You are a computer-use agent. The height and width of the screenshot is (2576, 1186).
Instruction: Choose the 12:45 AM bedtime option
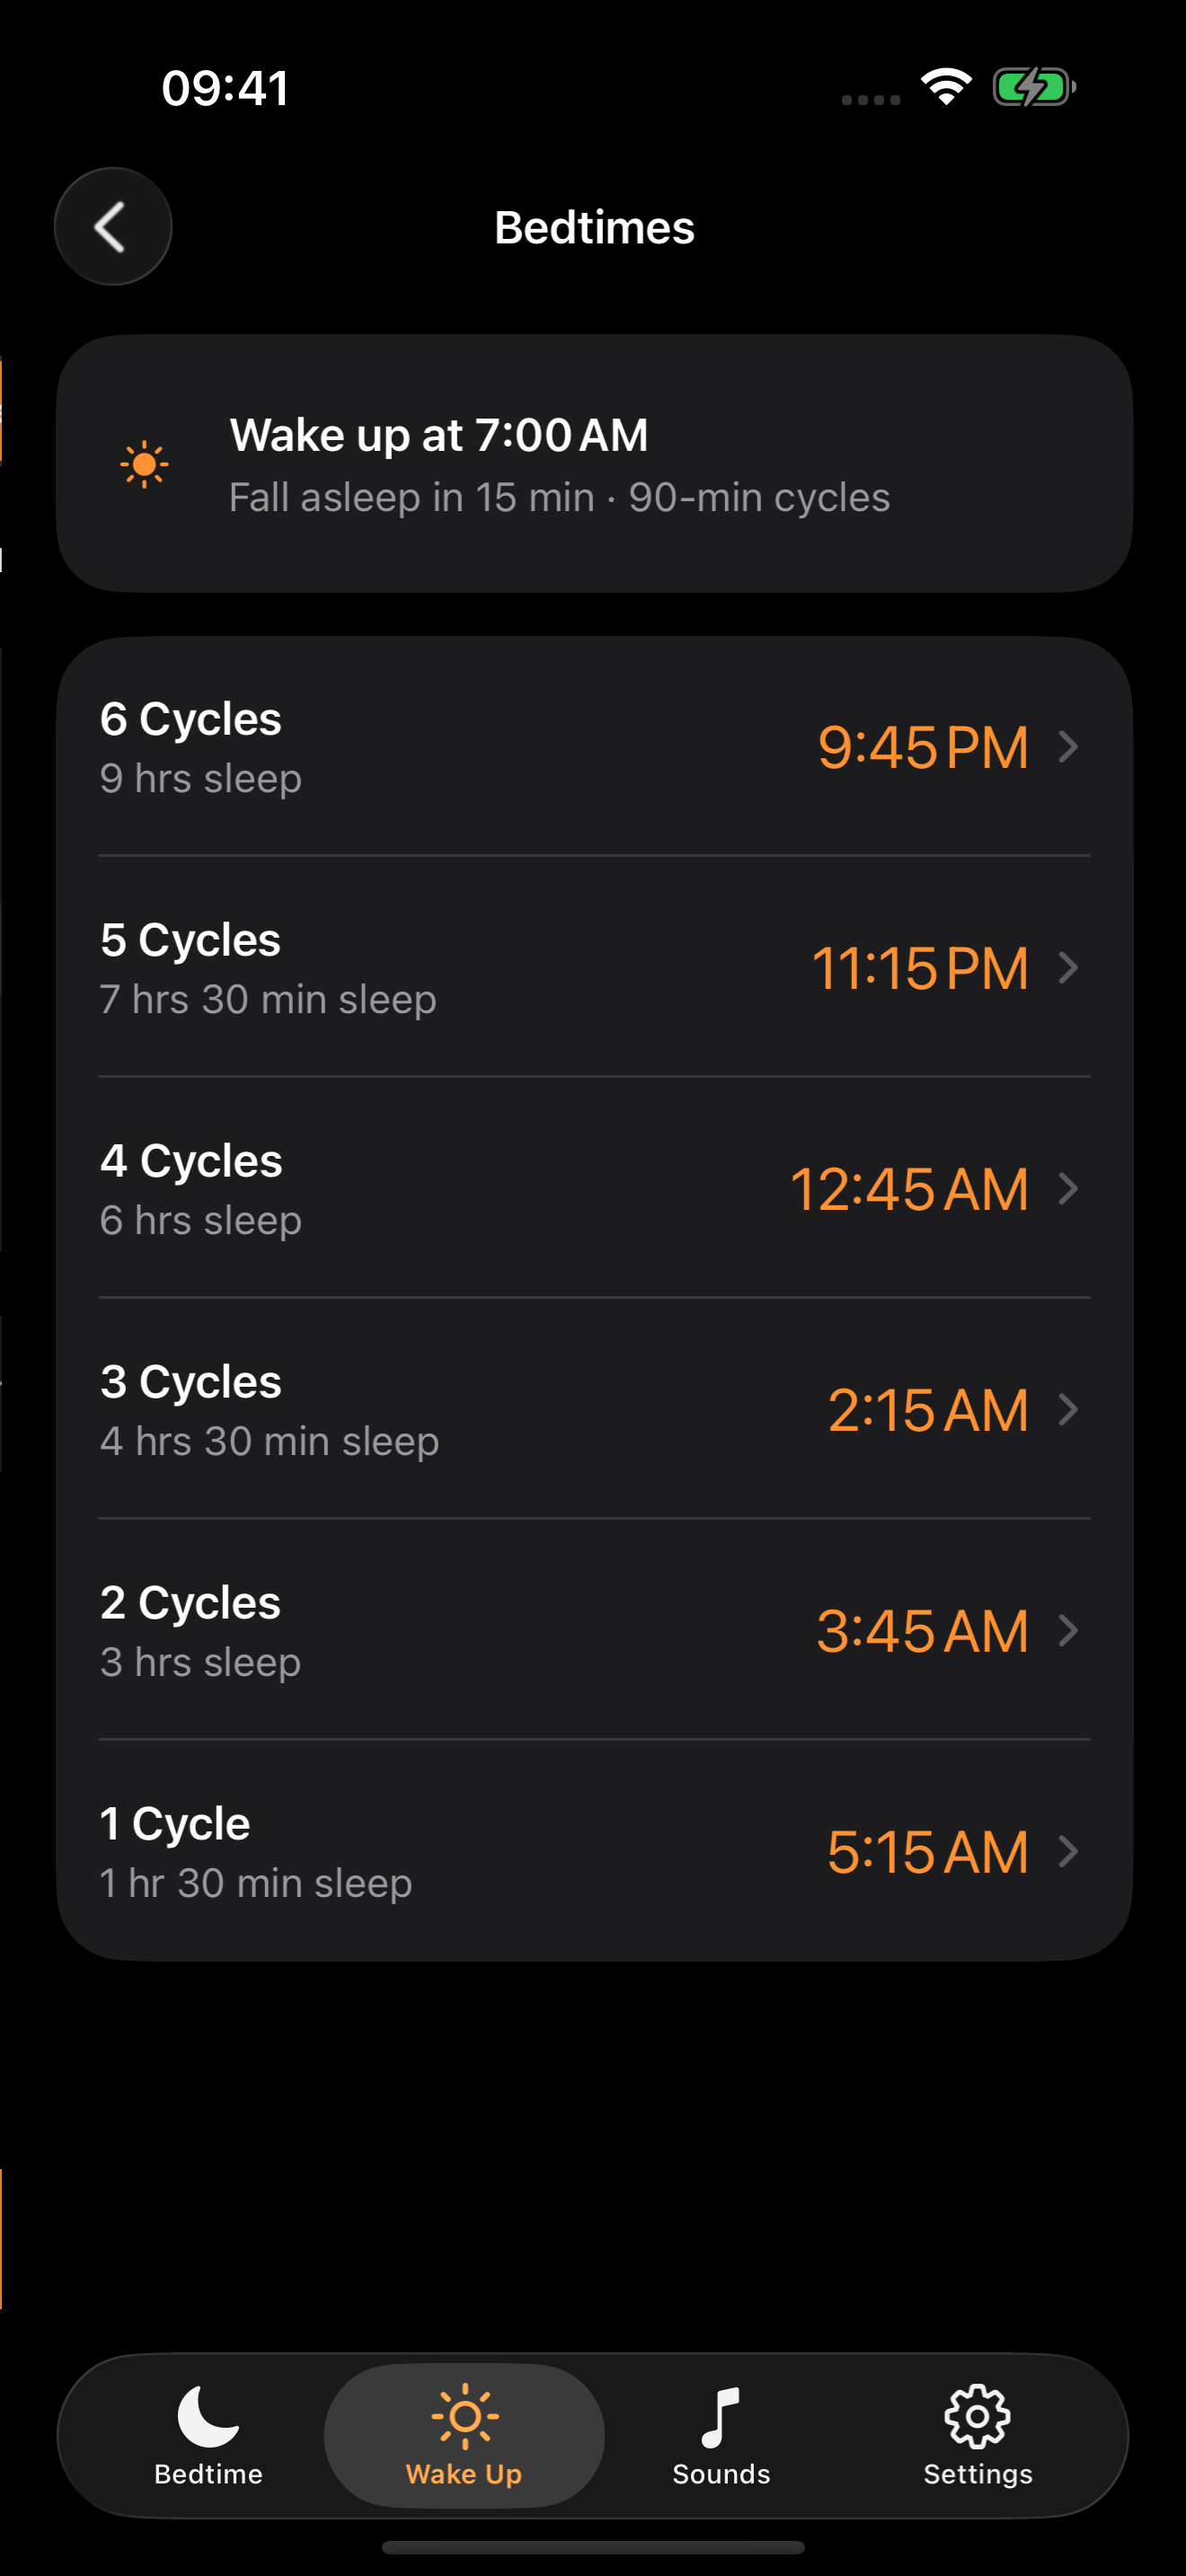(x=909, y=1189)
